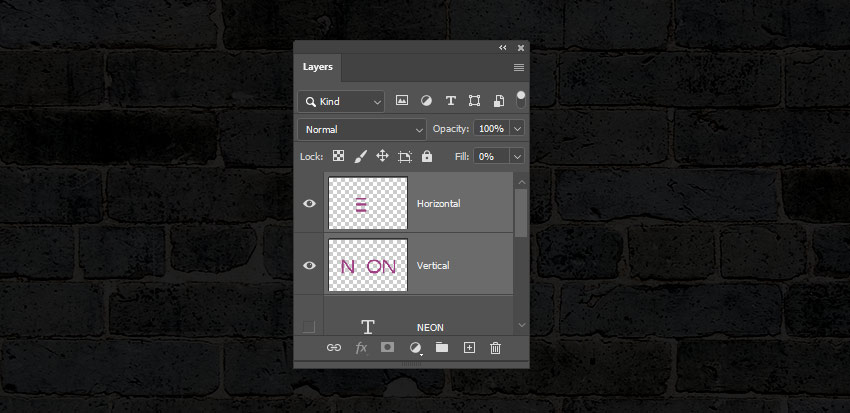This screenshot has width=850, height=413.
Task: Click the Vertical layer name
Action: pos(433,266)
